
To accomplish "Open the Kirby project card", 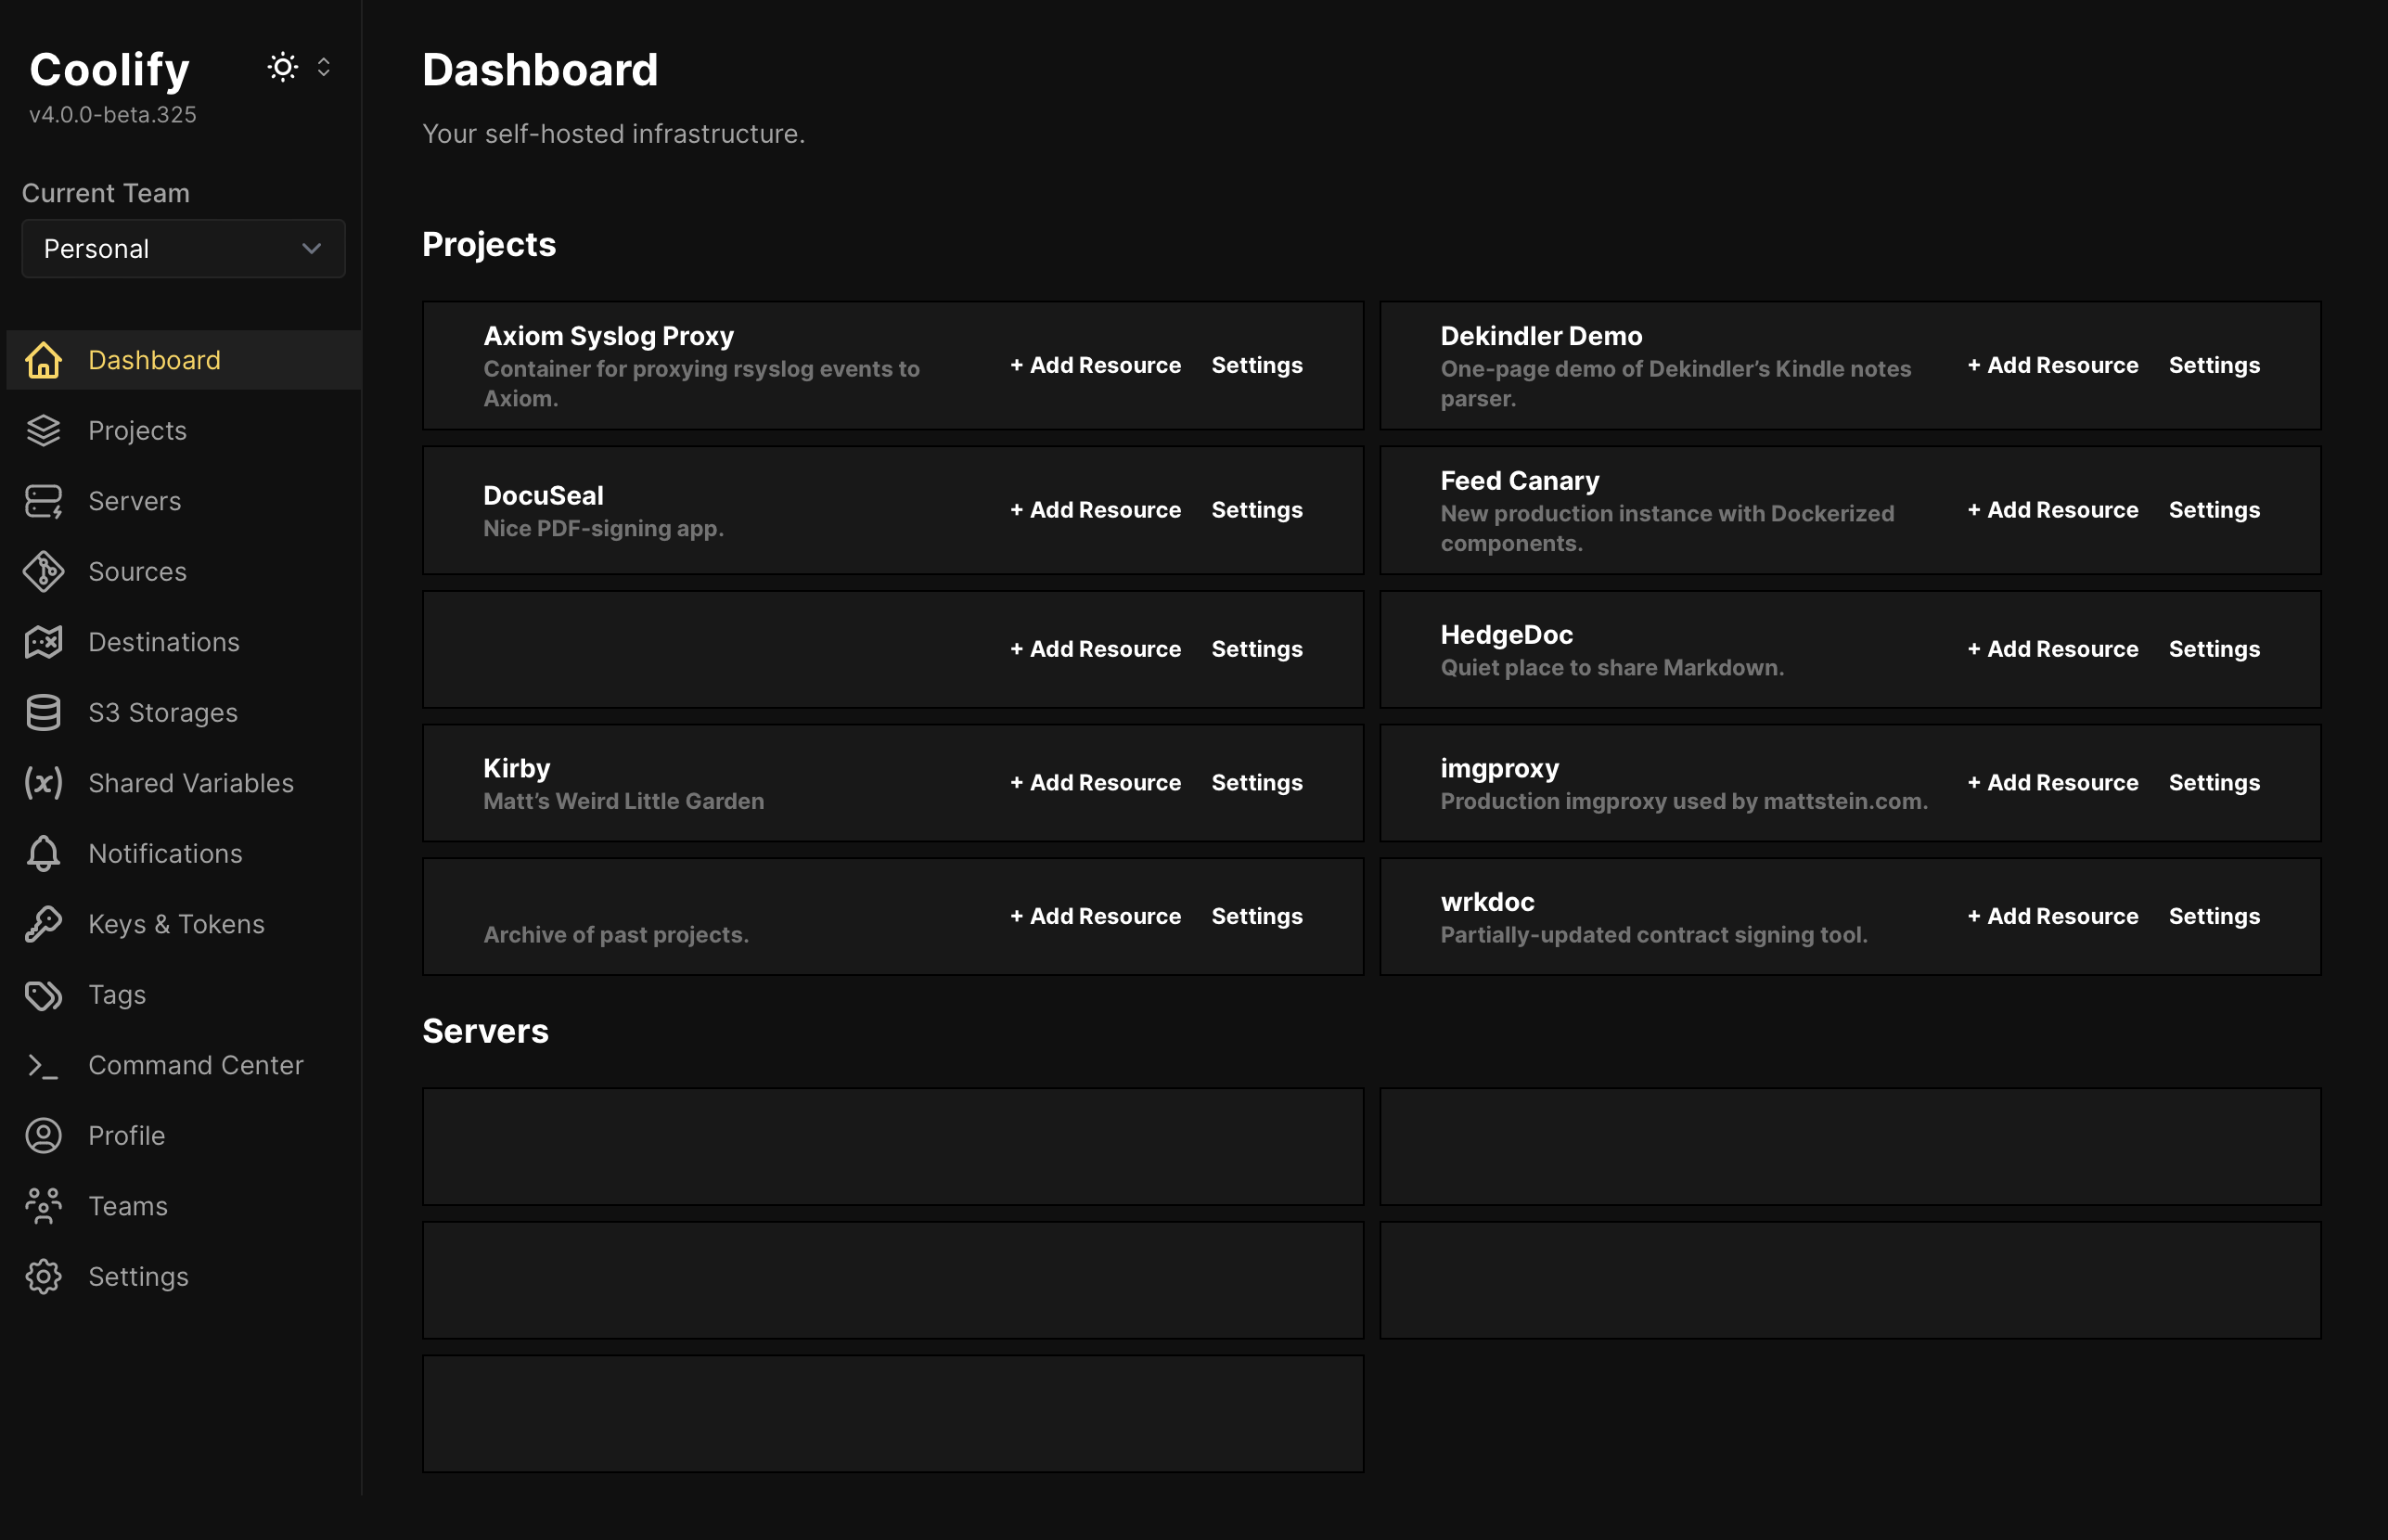I will click(516, 768).
